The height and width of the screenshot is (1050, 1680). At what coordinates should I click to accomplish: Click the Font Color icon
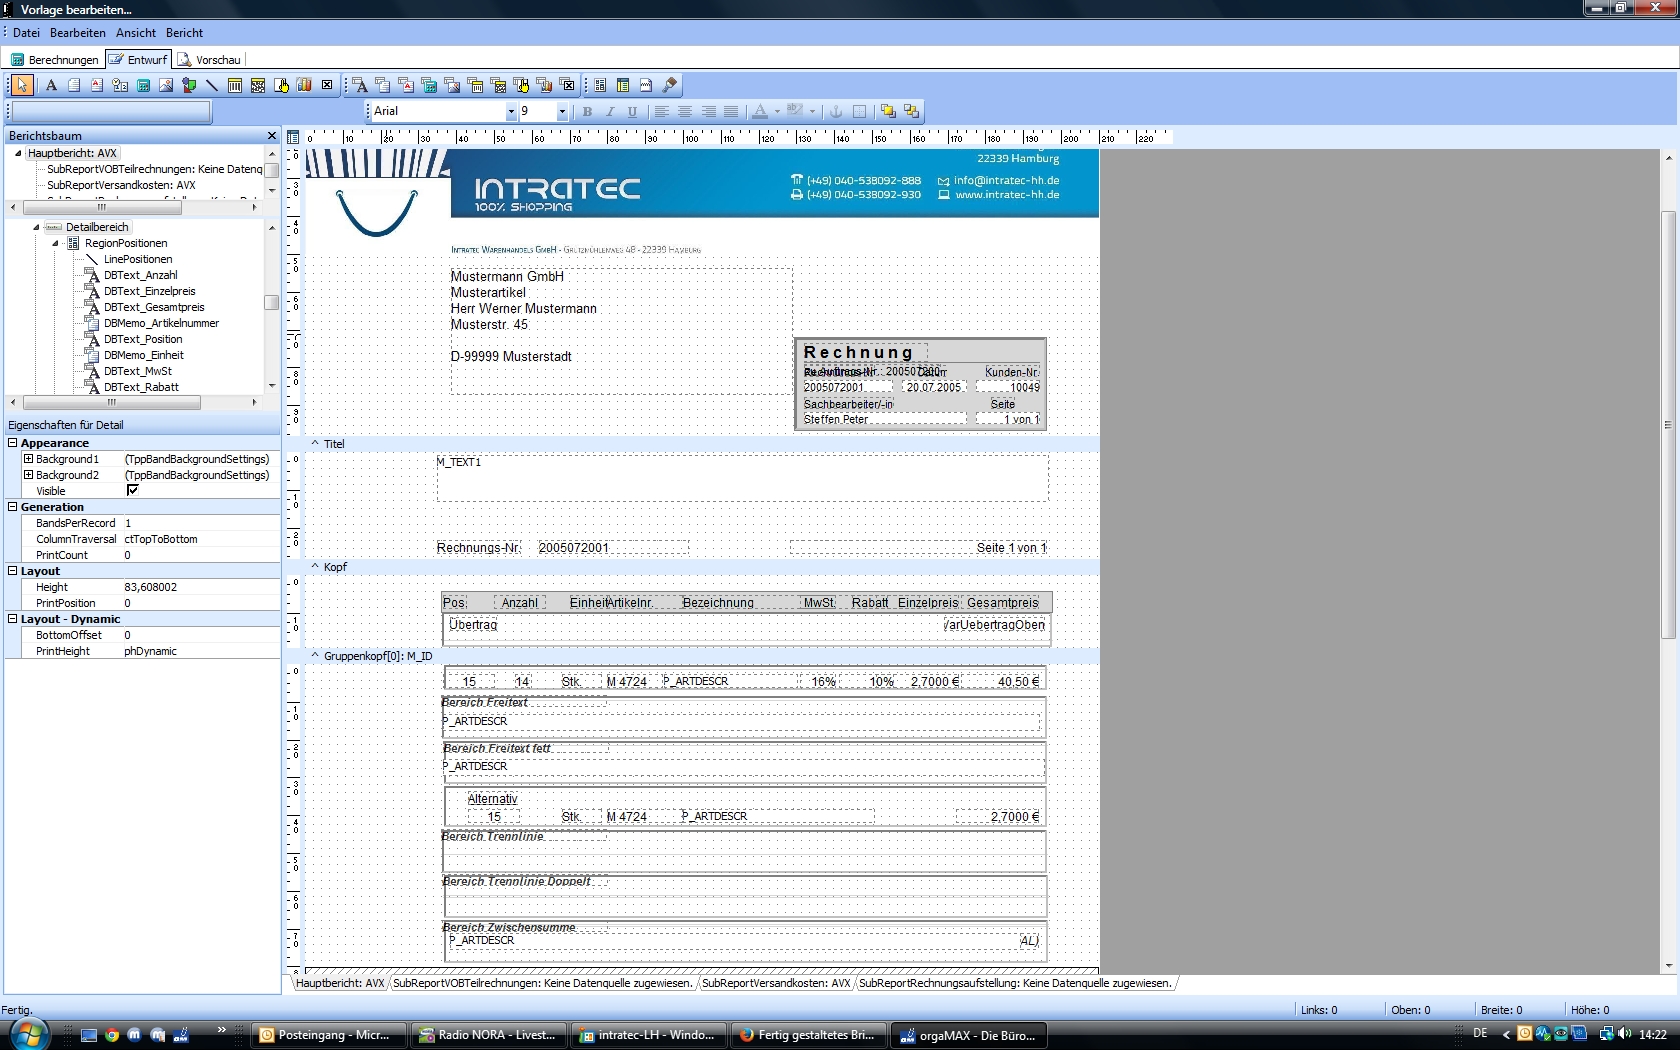(760, 111)
